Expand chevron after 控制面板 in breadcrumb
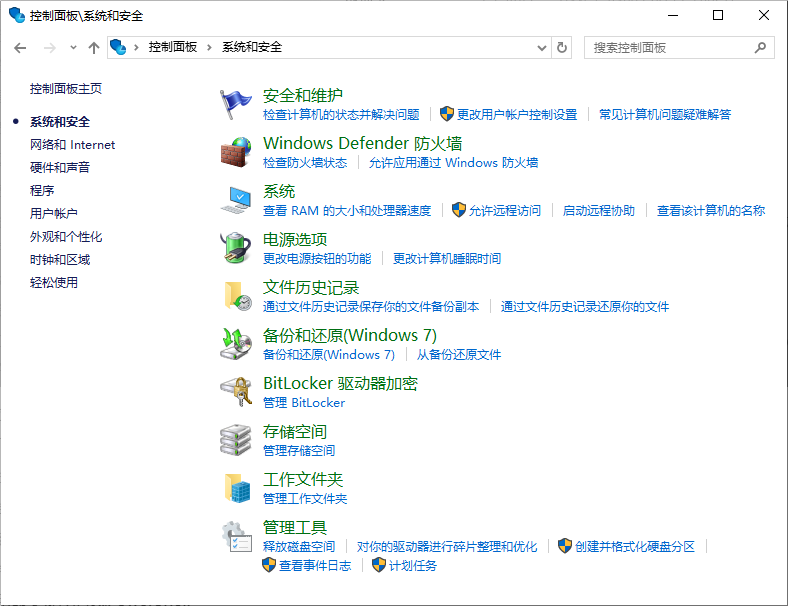Screen dimensions: 788x606 (x=210, y=48)
